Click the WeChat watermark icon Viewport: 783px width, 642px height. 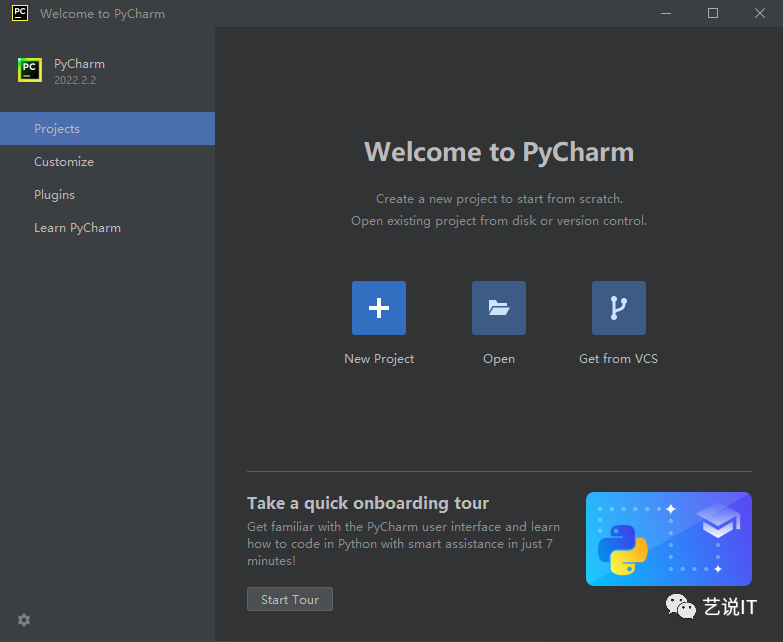[681, 606]
